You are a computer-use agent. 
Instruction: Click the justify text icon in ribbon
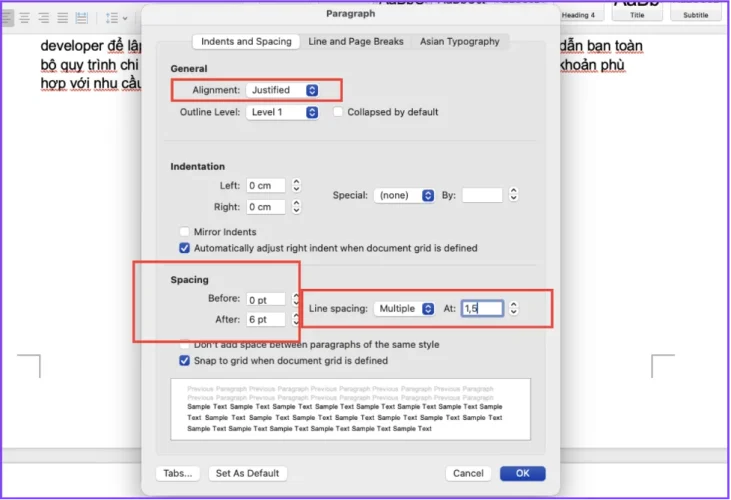tap(63, 18)
